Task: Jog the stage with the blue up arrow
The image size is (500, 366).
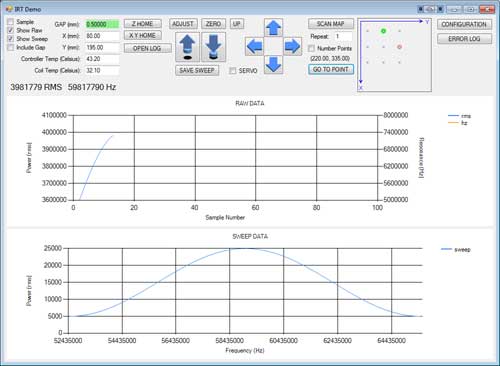Action: pyautogui.click(x=273, y=28)
